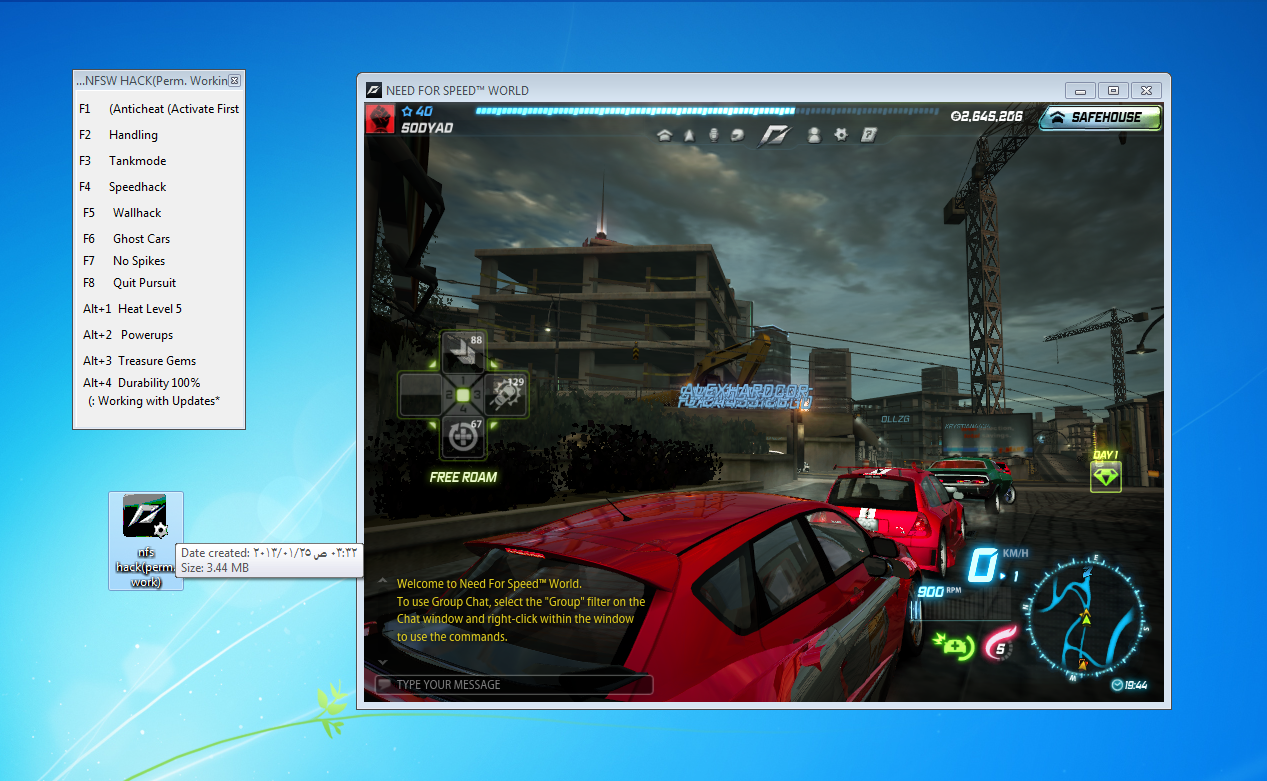Click the chat scroll down arrow
The width and height of the screenshot is (1267, 781).
381,662
